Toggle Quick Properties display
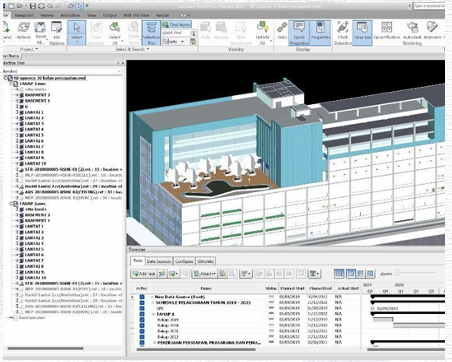 point(299,33)
